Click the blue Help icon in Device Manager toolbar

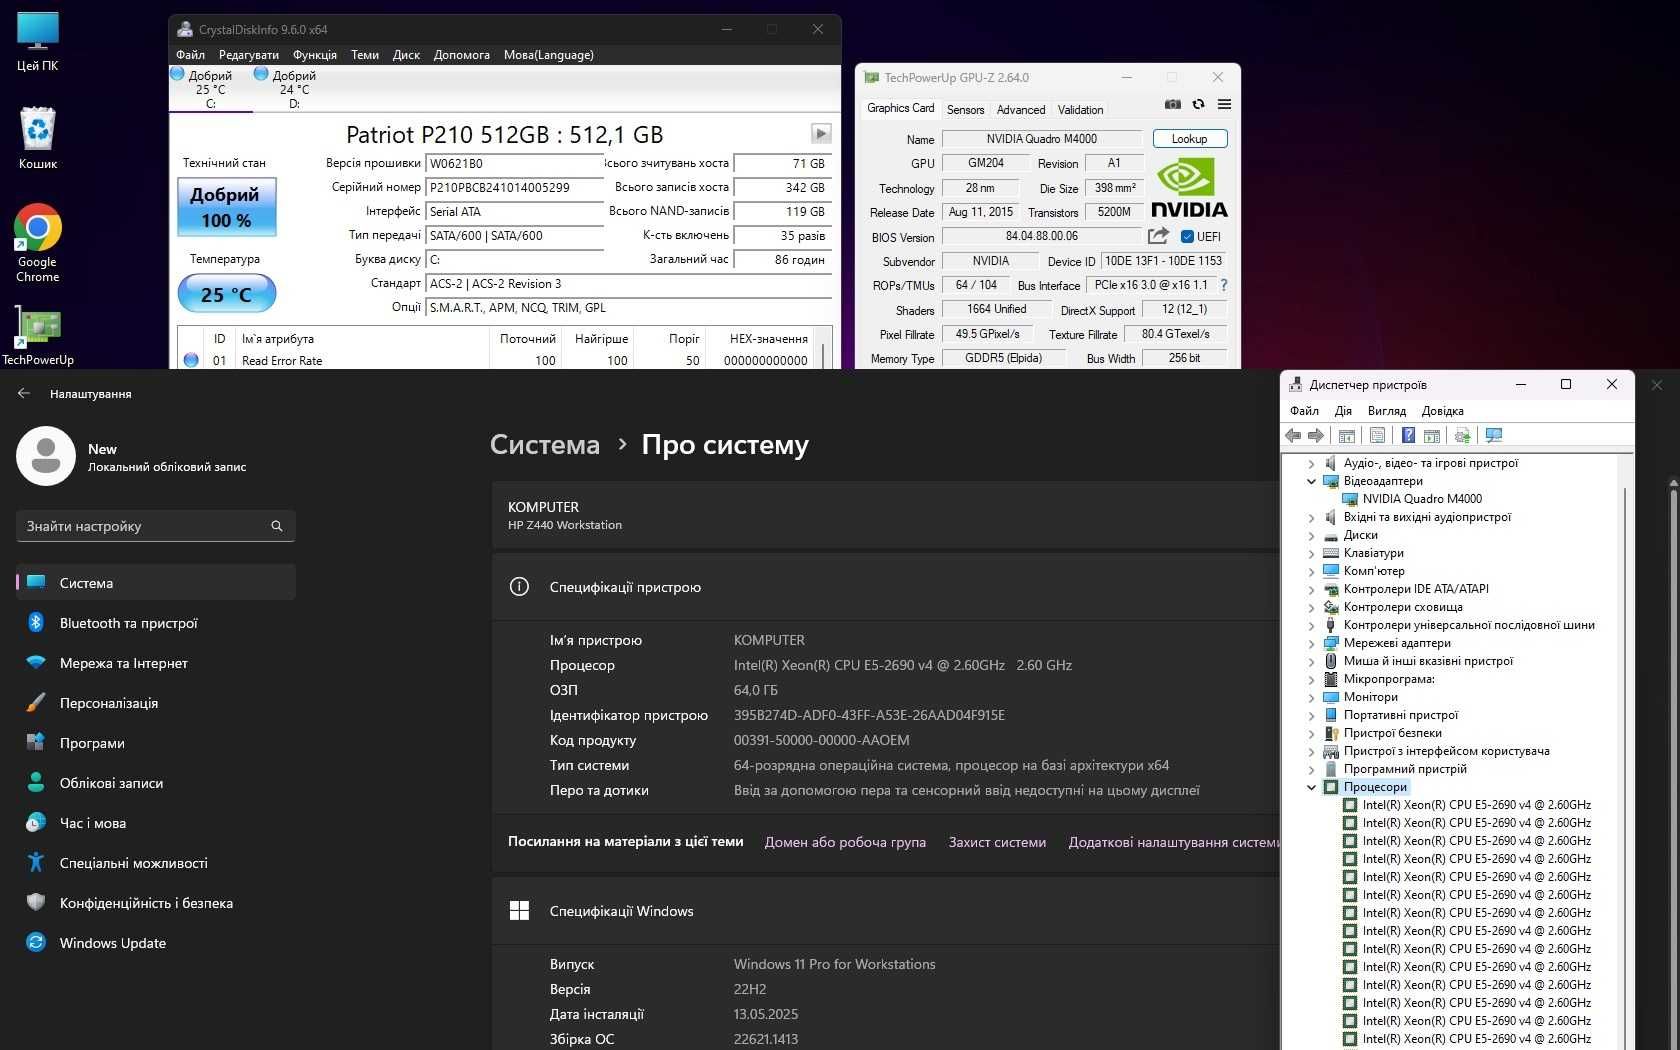[1408, 435]
